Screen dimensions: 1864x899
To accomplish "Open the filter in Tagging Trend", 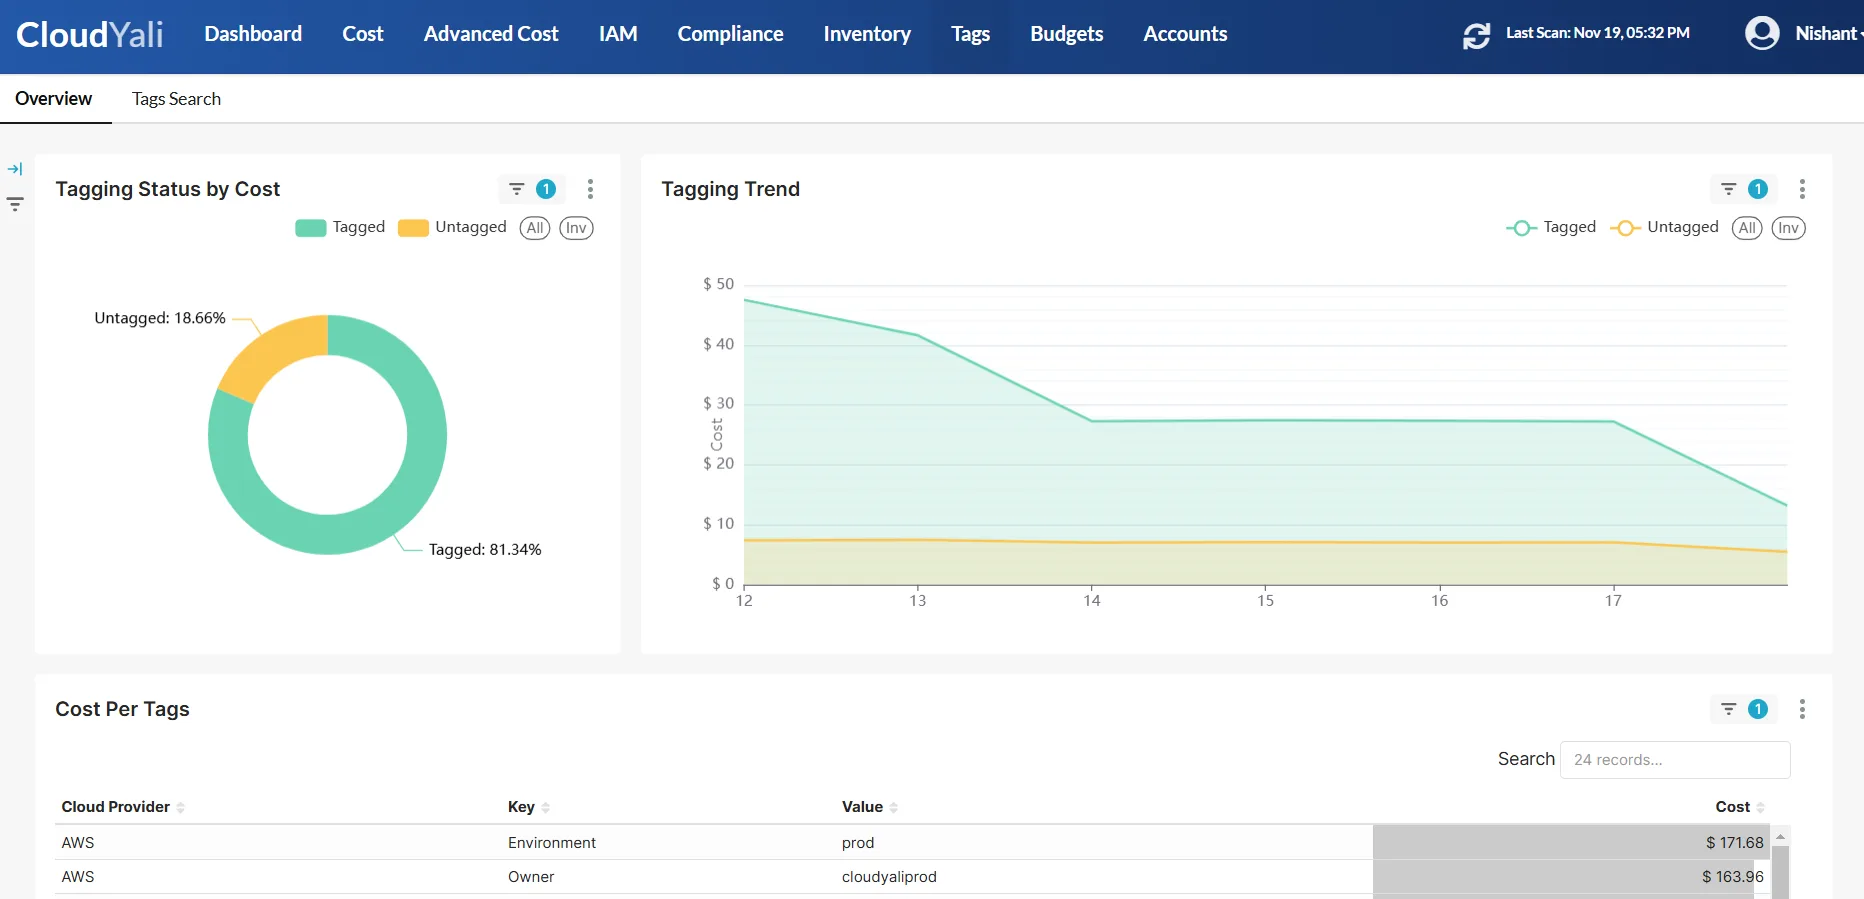I will click(x=1743, y=189).
